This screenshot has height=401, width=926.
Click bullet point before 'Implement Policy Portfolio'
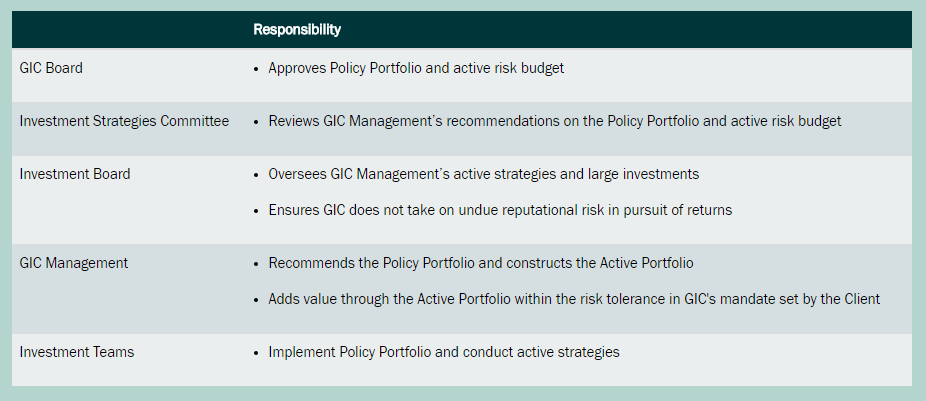click(257, 353)
